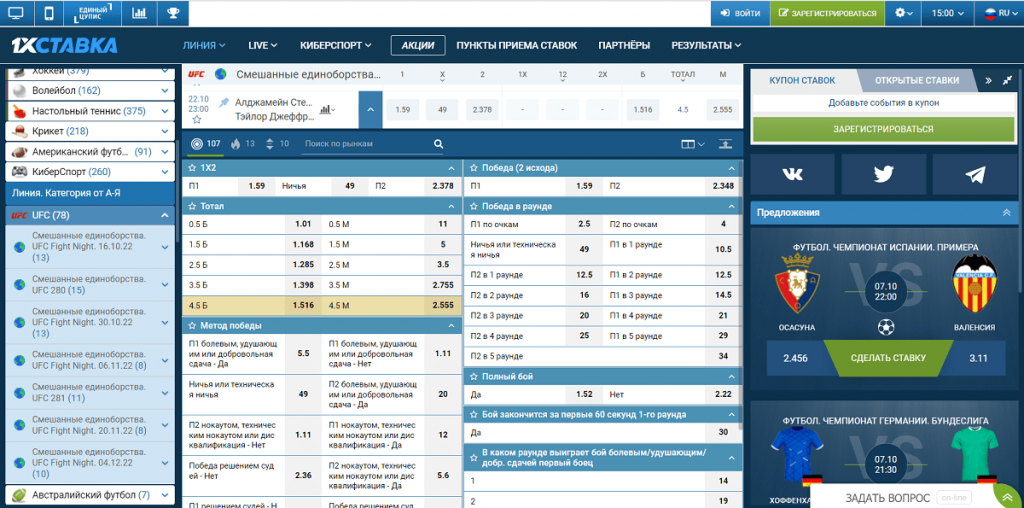Pin the Aljamain Sterling match with pushpin icon
Viewport: 1024px width, 508px height.
coord(224,102)
